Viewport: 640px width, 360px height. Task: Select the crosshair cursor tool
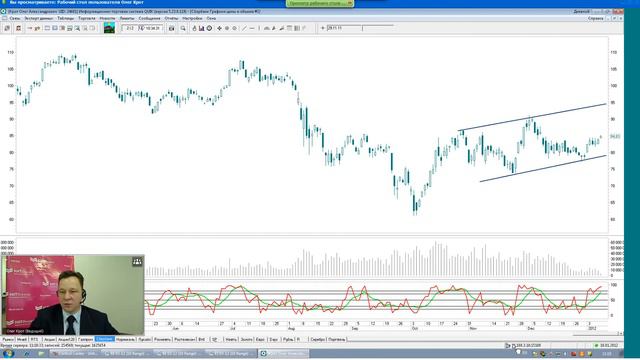[219, 28]
